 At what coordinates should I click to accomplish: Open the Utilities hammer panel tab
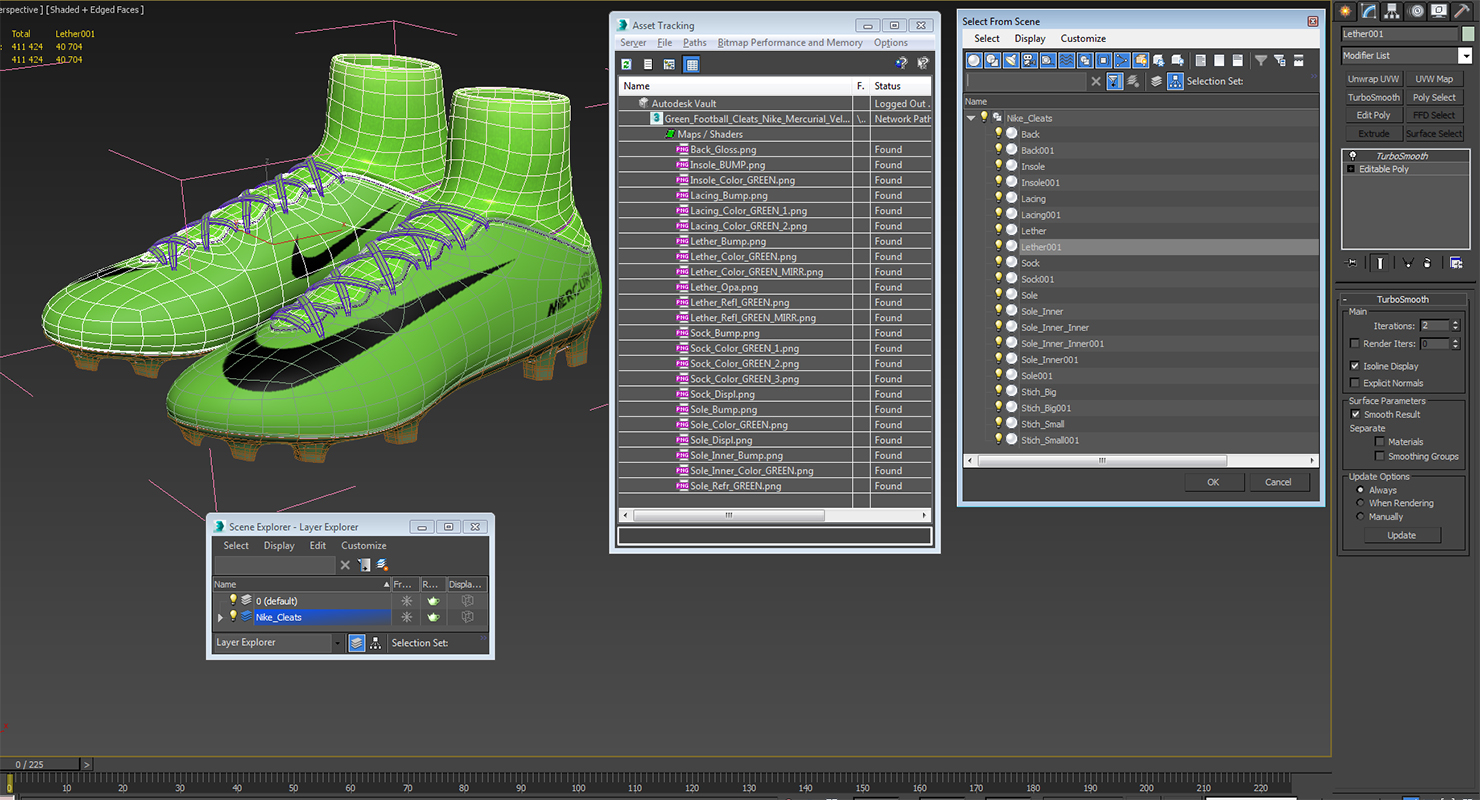pos(1461,11)
